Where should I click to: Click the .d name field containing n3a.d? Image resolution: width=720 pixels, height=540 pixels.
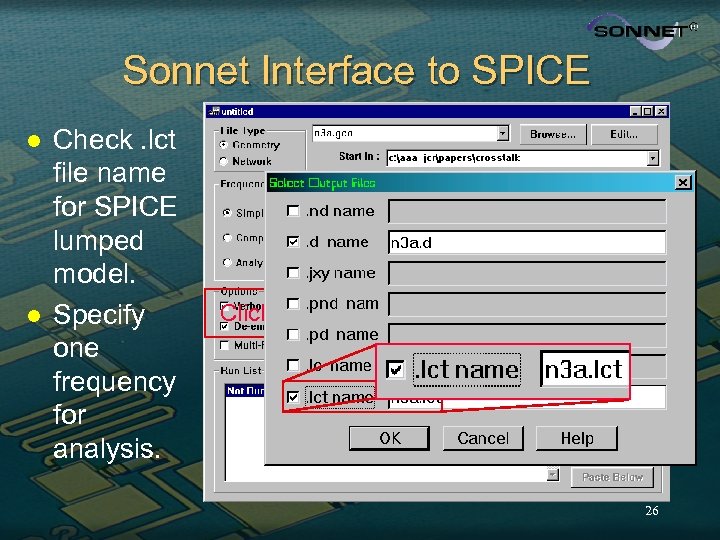click(x=527, y=242)
